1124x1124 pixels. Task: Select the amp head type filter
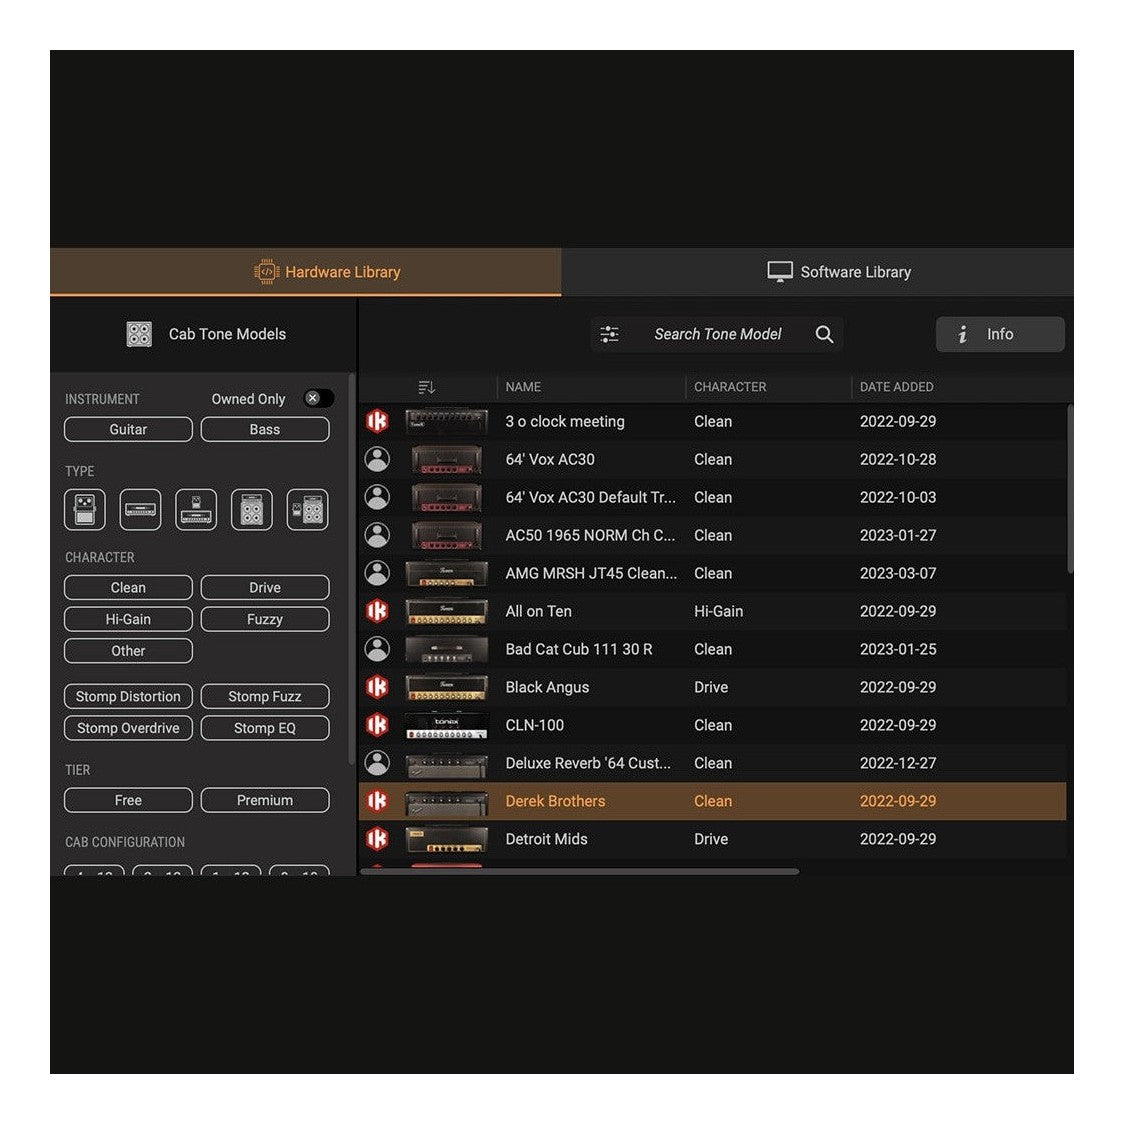(x=140, y=510)
